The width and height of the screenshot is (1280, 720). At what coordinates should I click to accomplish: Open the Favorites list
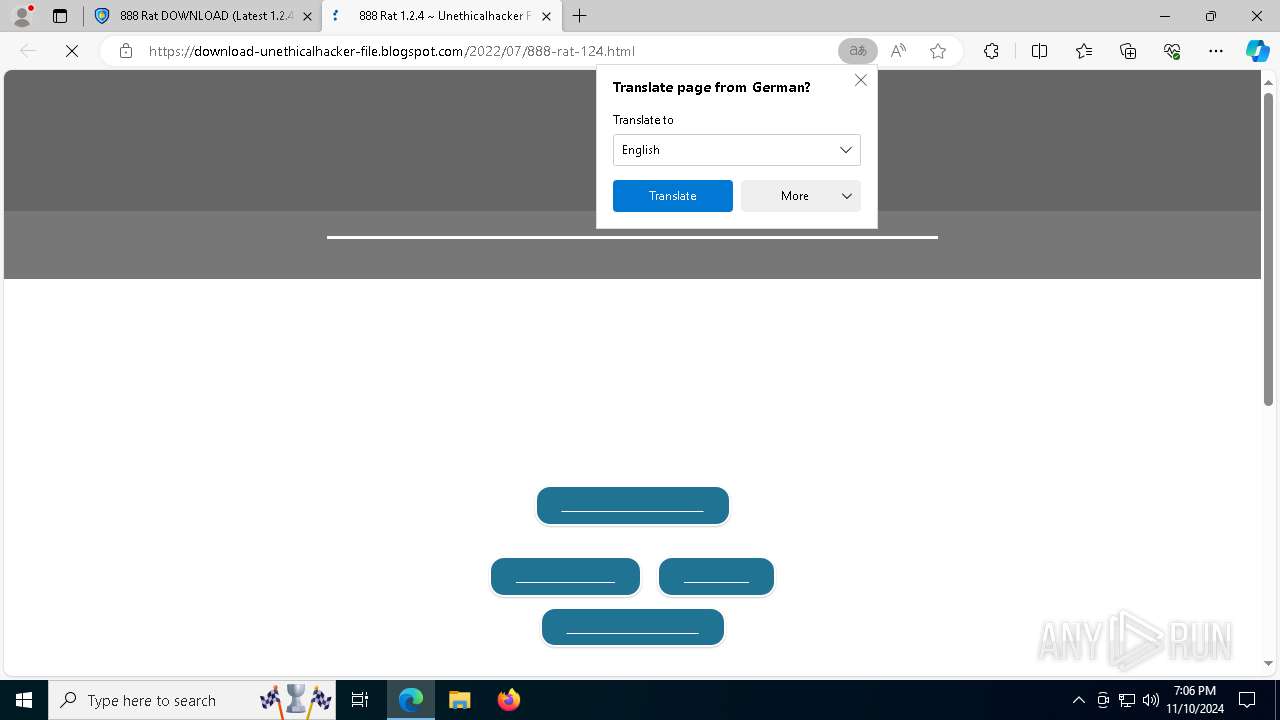(1084, 51)
